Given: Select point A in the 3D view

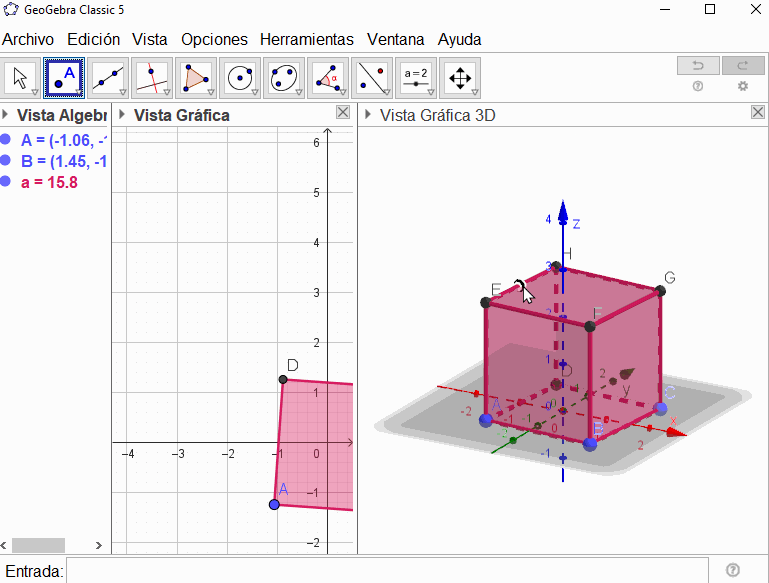Looking at the screenshot, I should coord(486,420).
